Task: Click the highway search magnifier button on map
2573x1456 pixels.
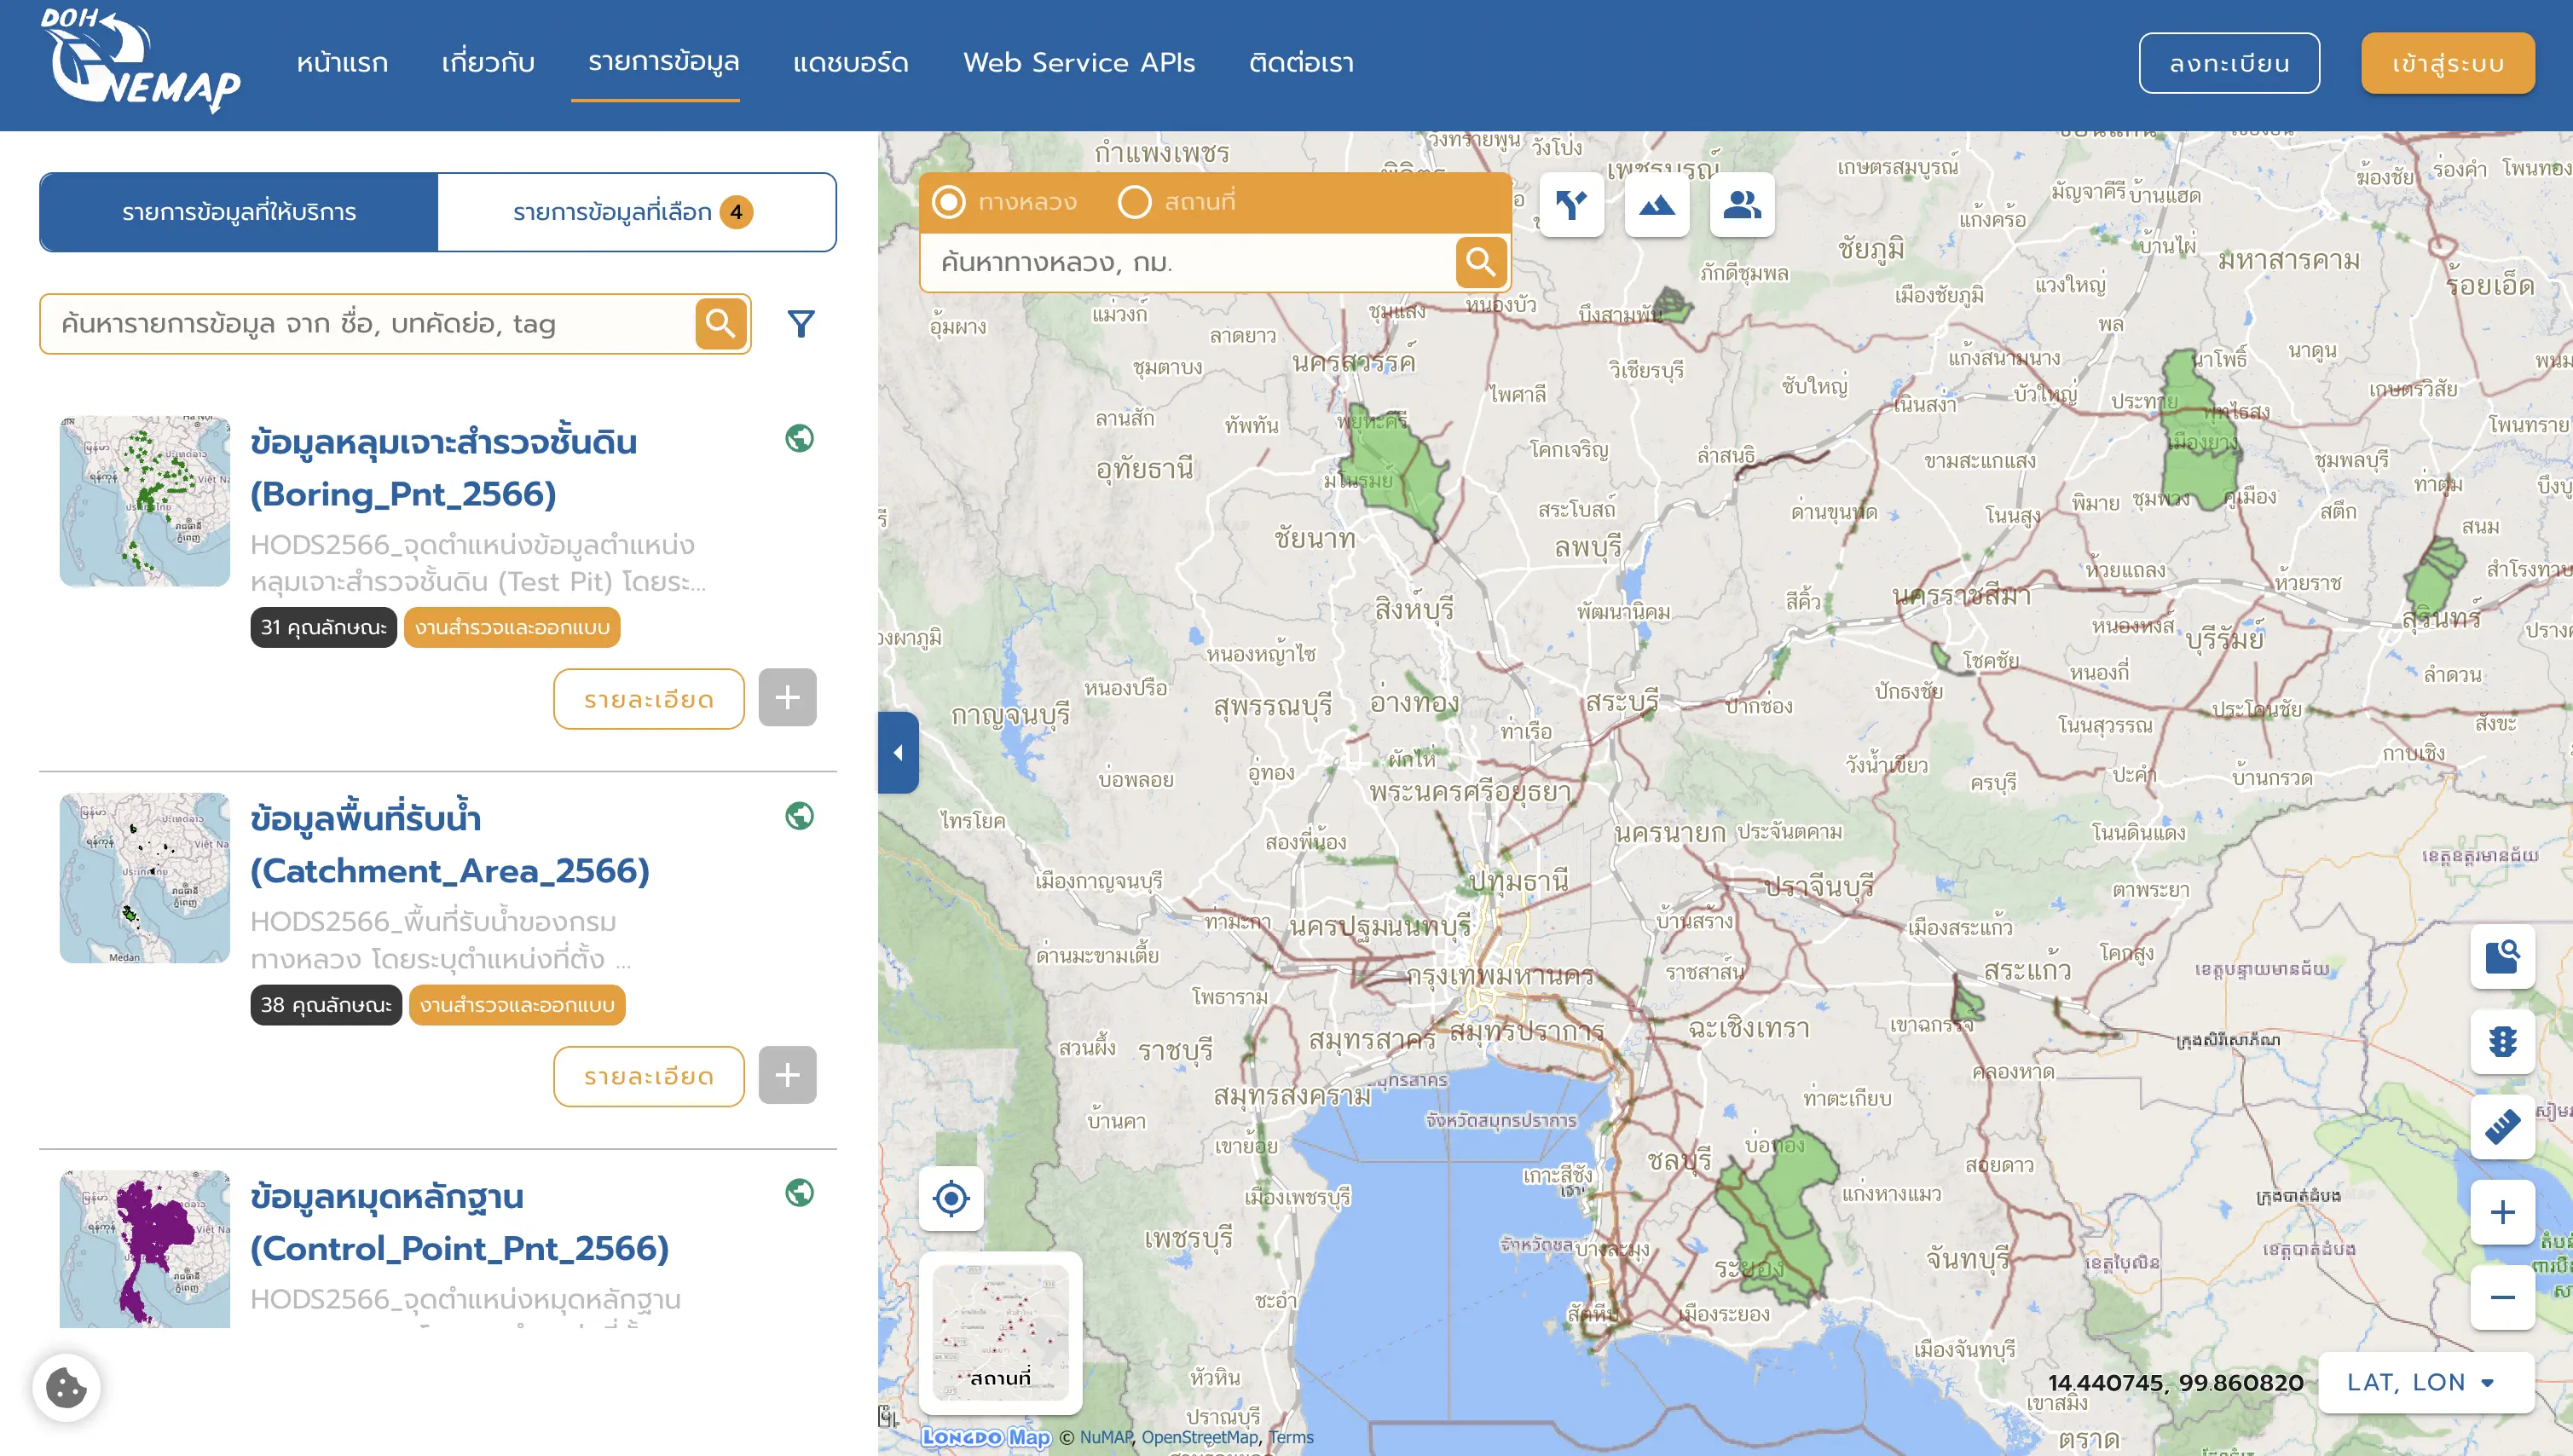Action: point(1481,262)
